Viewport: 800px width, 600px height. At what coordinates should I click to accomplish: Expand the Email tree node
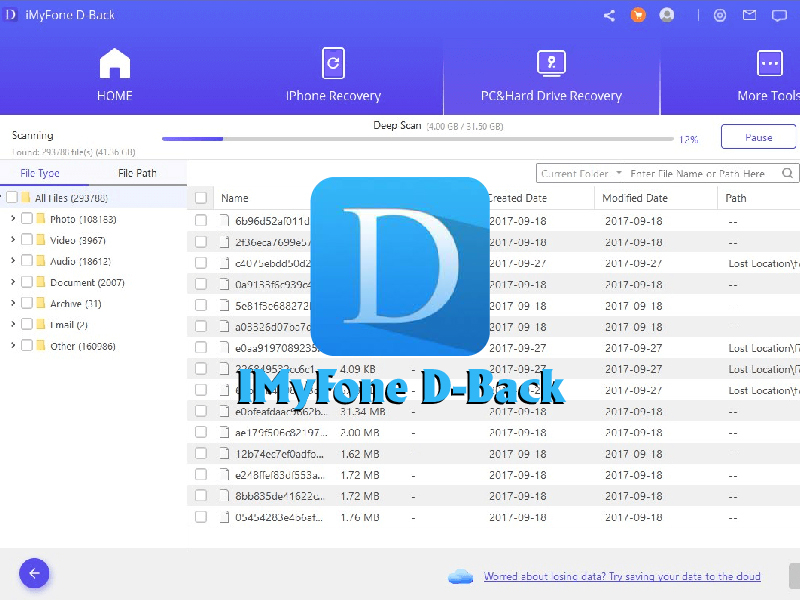tap(13, 324)
